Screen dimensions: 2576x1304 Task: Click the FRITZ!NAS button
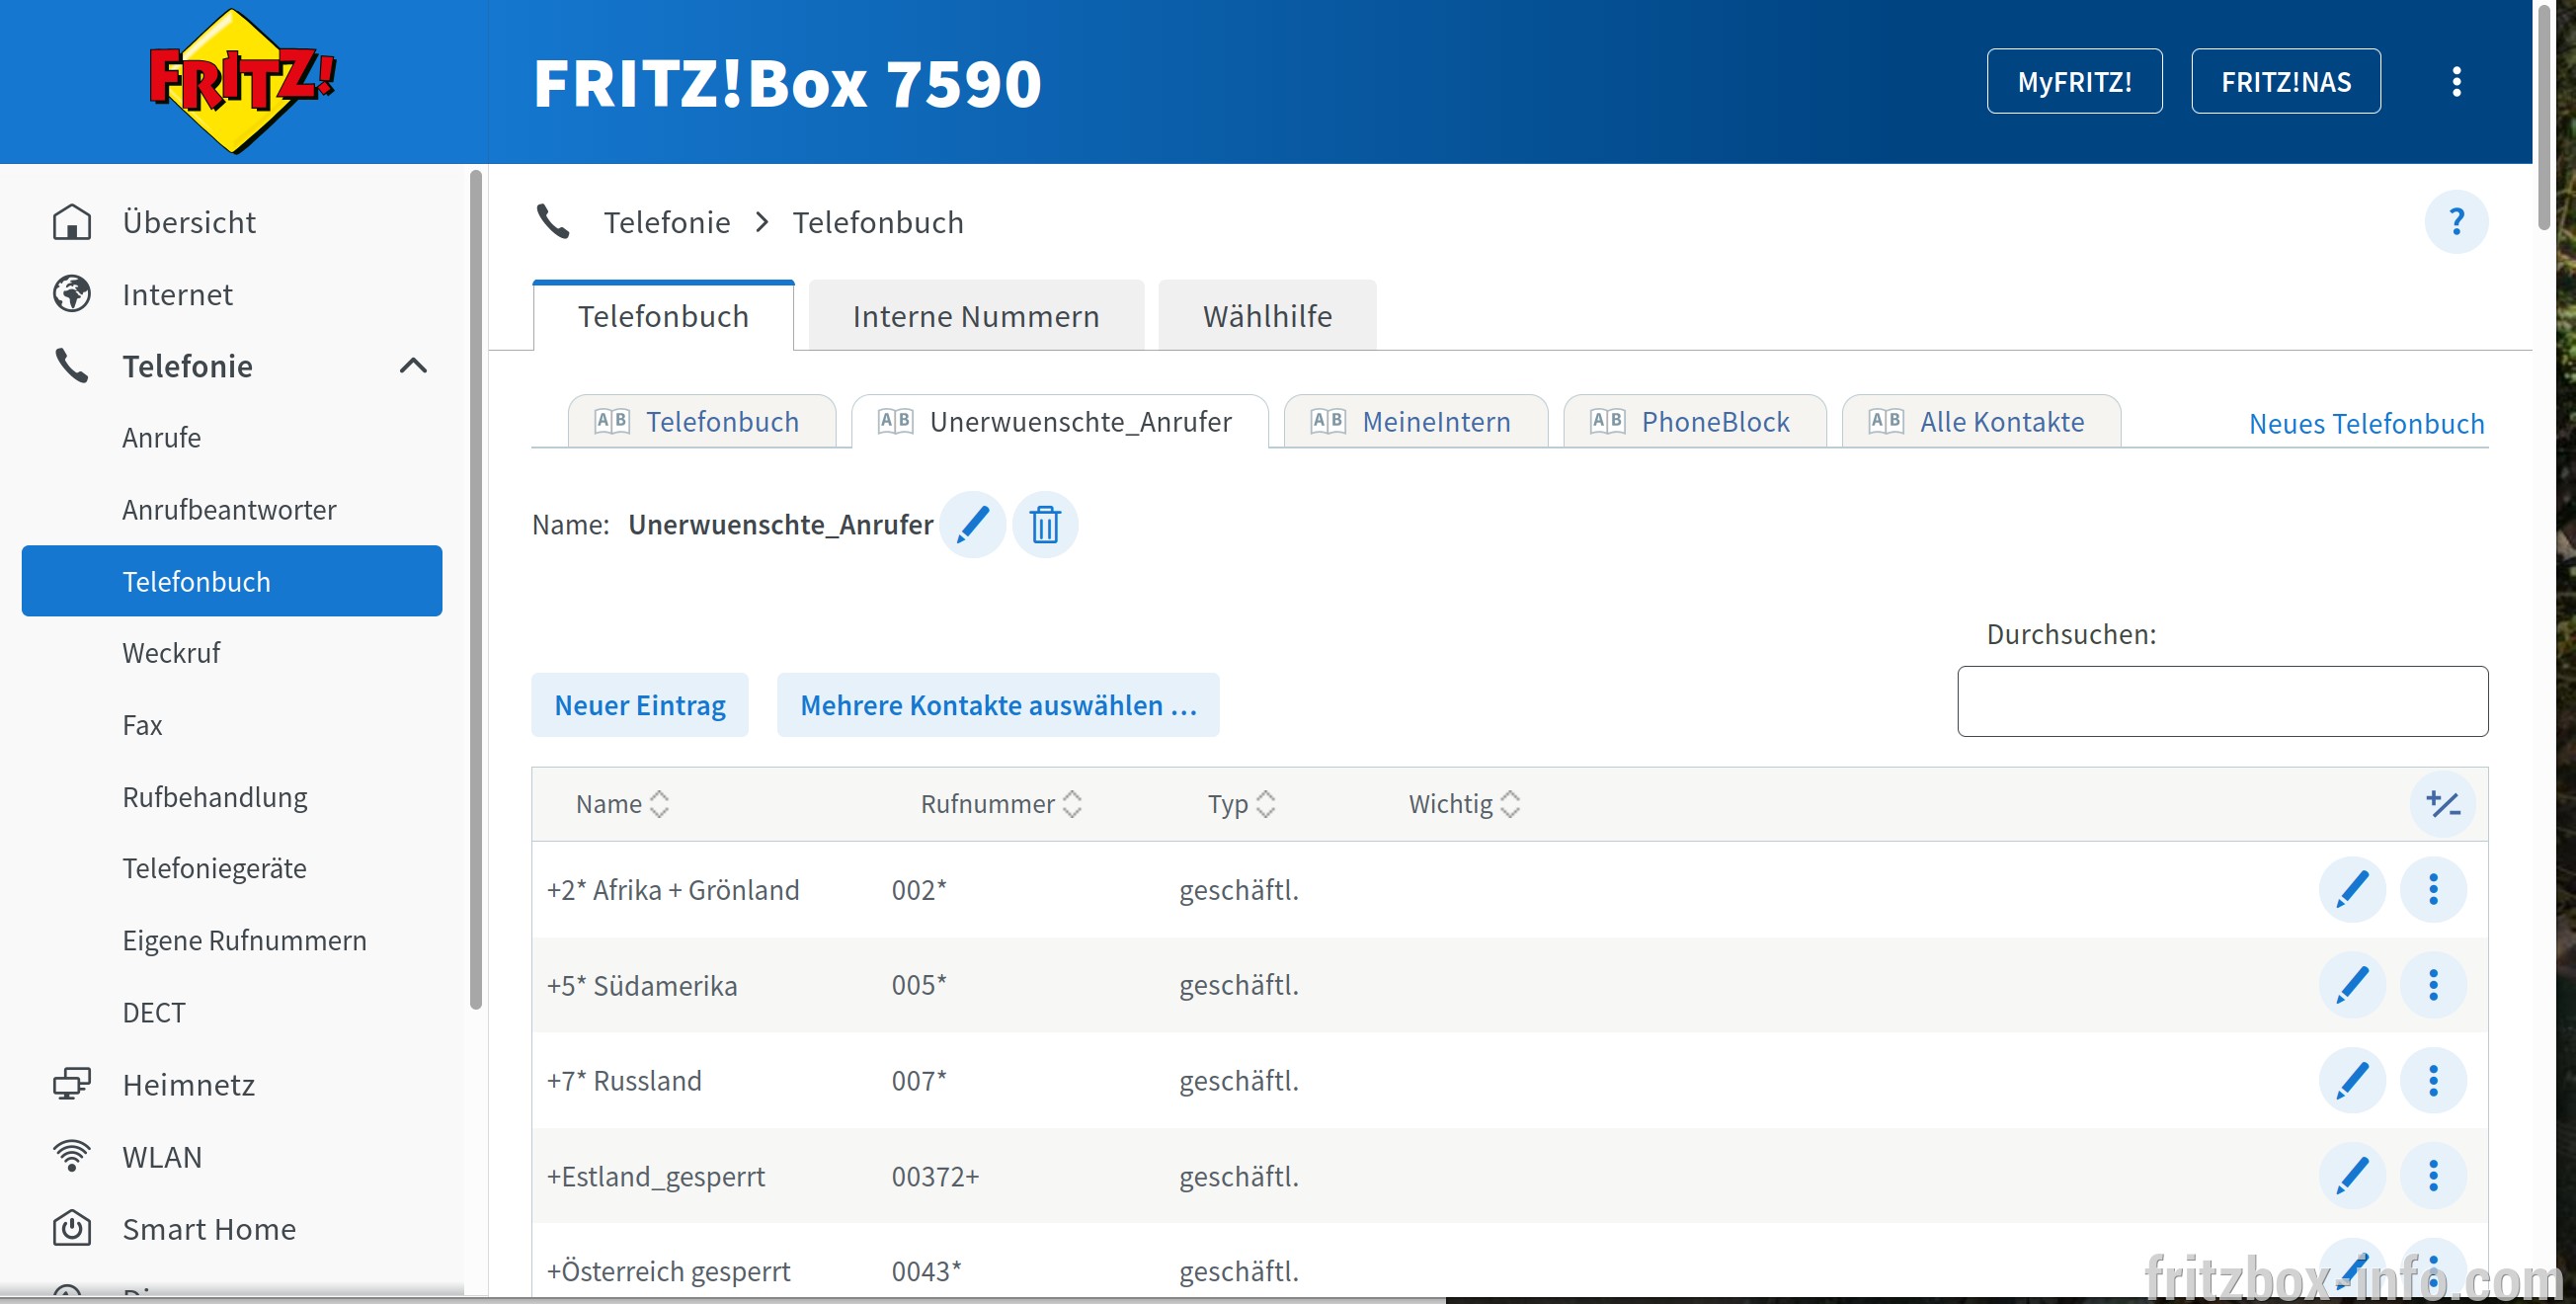[2285, 82]
